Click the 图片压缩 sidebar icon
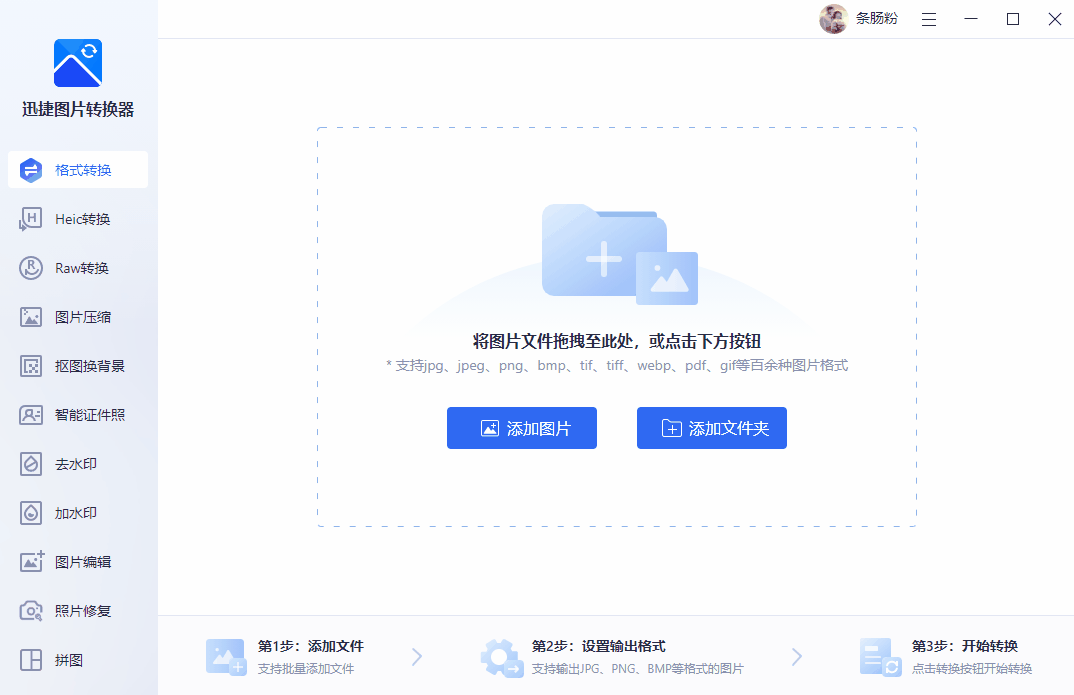This screenshot has height=695, width=1074. click(x=31, y=317)
